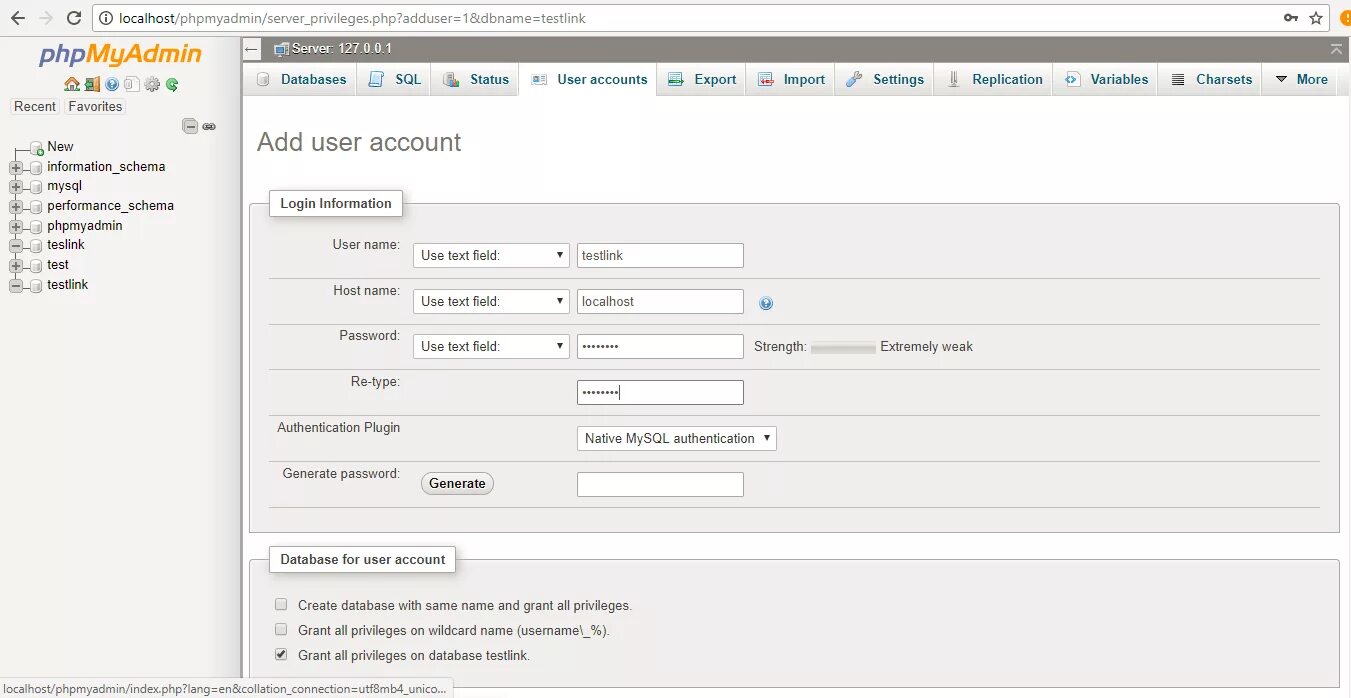Viewport: 1351px width, 698px height.
Task: Click the collapse sidebar arrow button
Action: pos(252,49)
